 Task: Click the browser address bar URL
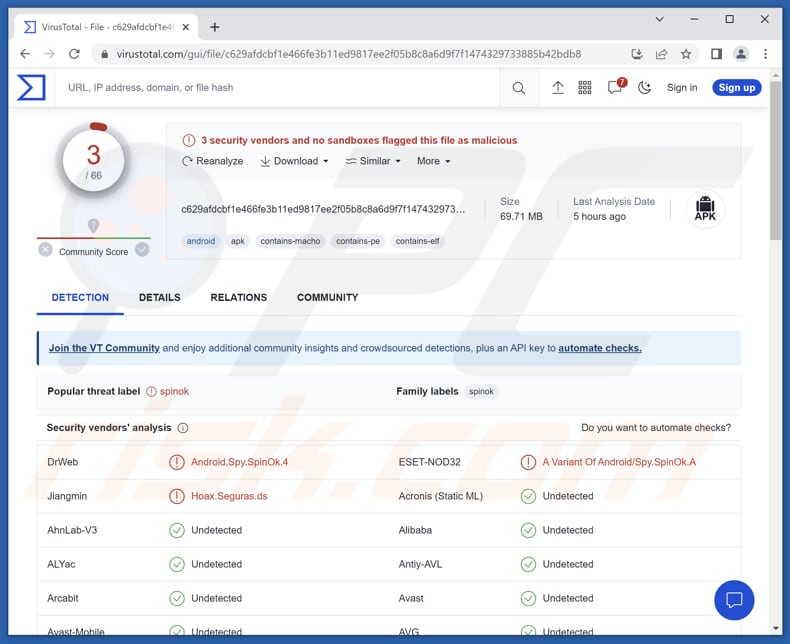349,54
